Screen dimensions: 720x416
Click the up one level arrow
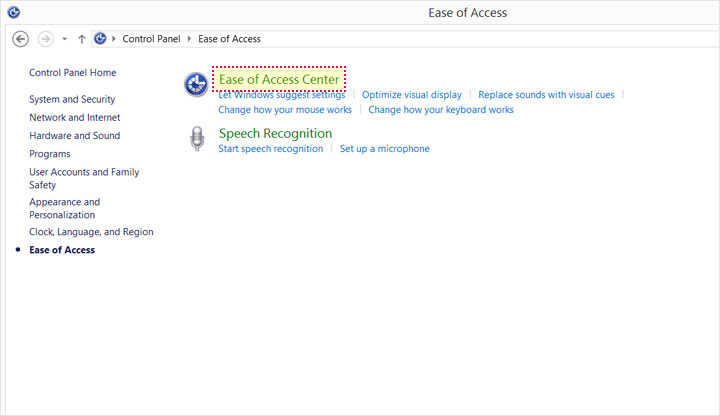pos(81,39)
